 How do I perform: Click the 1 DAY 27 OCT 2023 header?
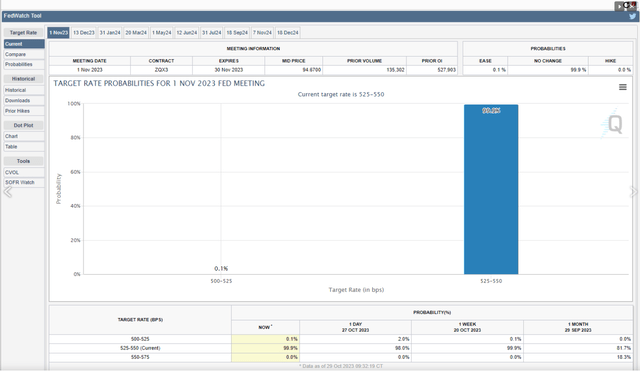tap(356, 327)
